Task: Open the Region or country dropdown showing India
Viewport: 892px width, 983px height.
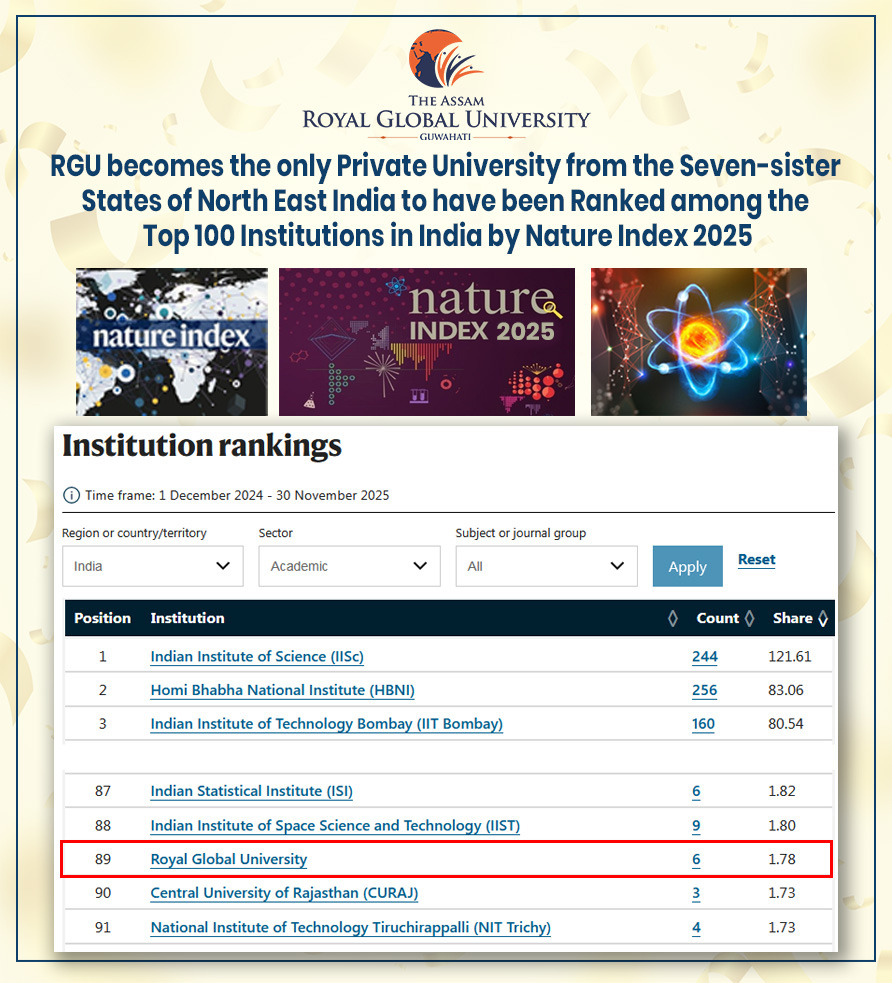Action: (152, 566)
